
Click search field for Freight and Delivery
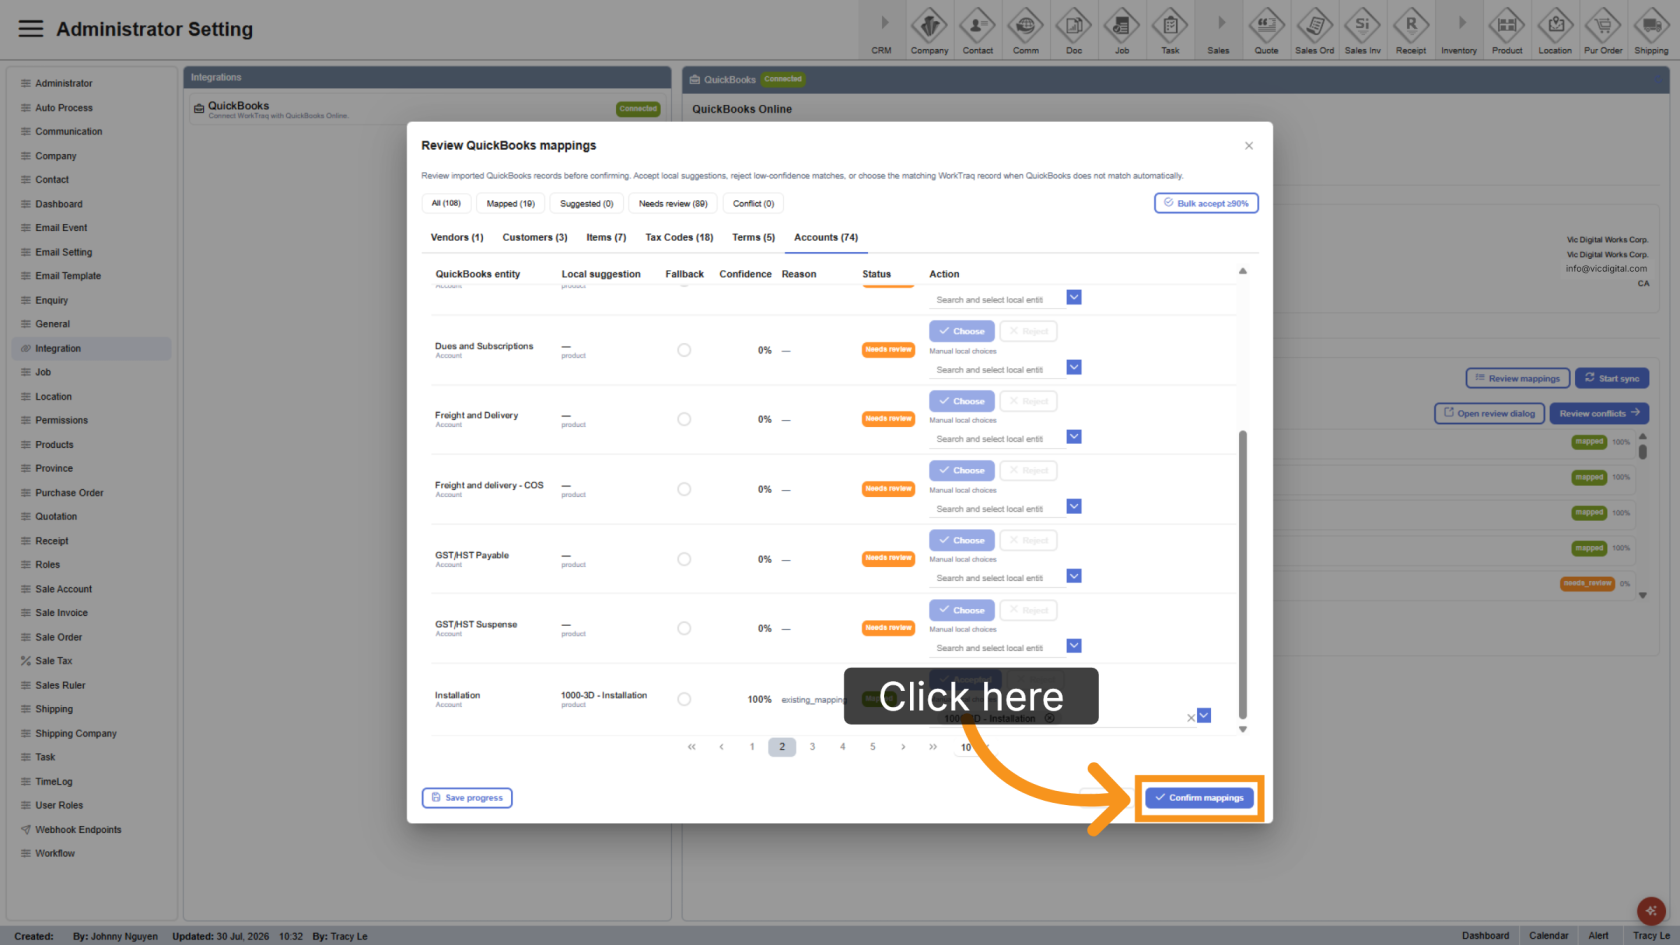[997, 439]
